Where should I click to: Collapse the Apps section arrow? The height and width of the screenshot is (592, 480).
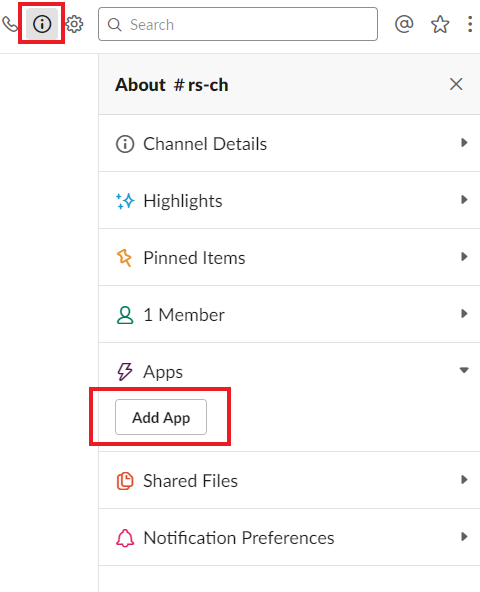pyautogui.click(x=464, y=370)
